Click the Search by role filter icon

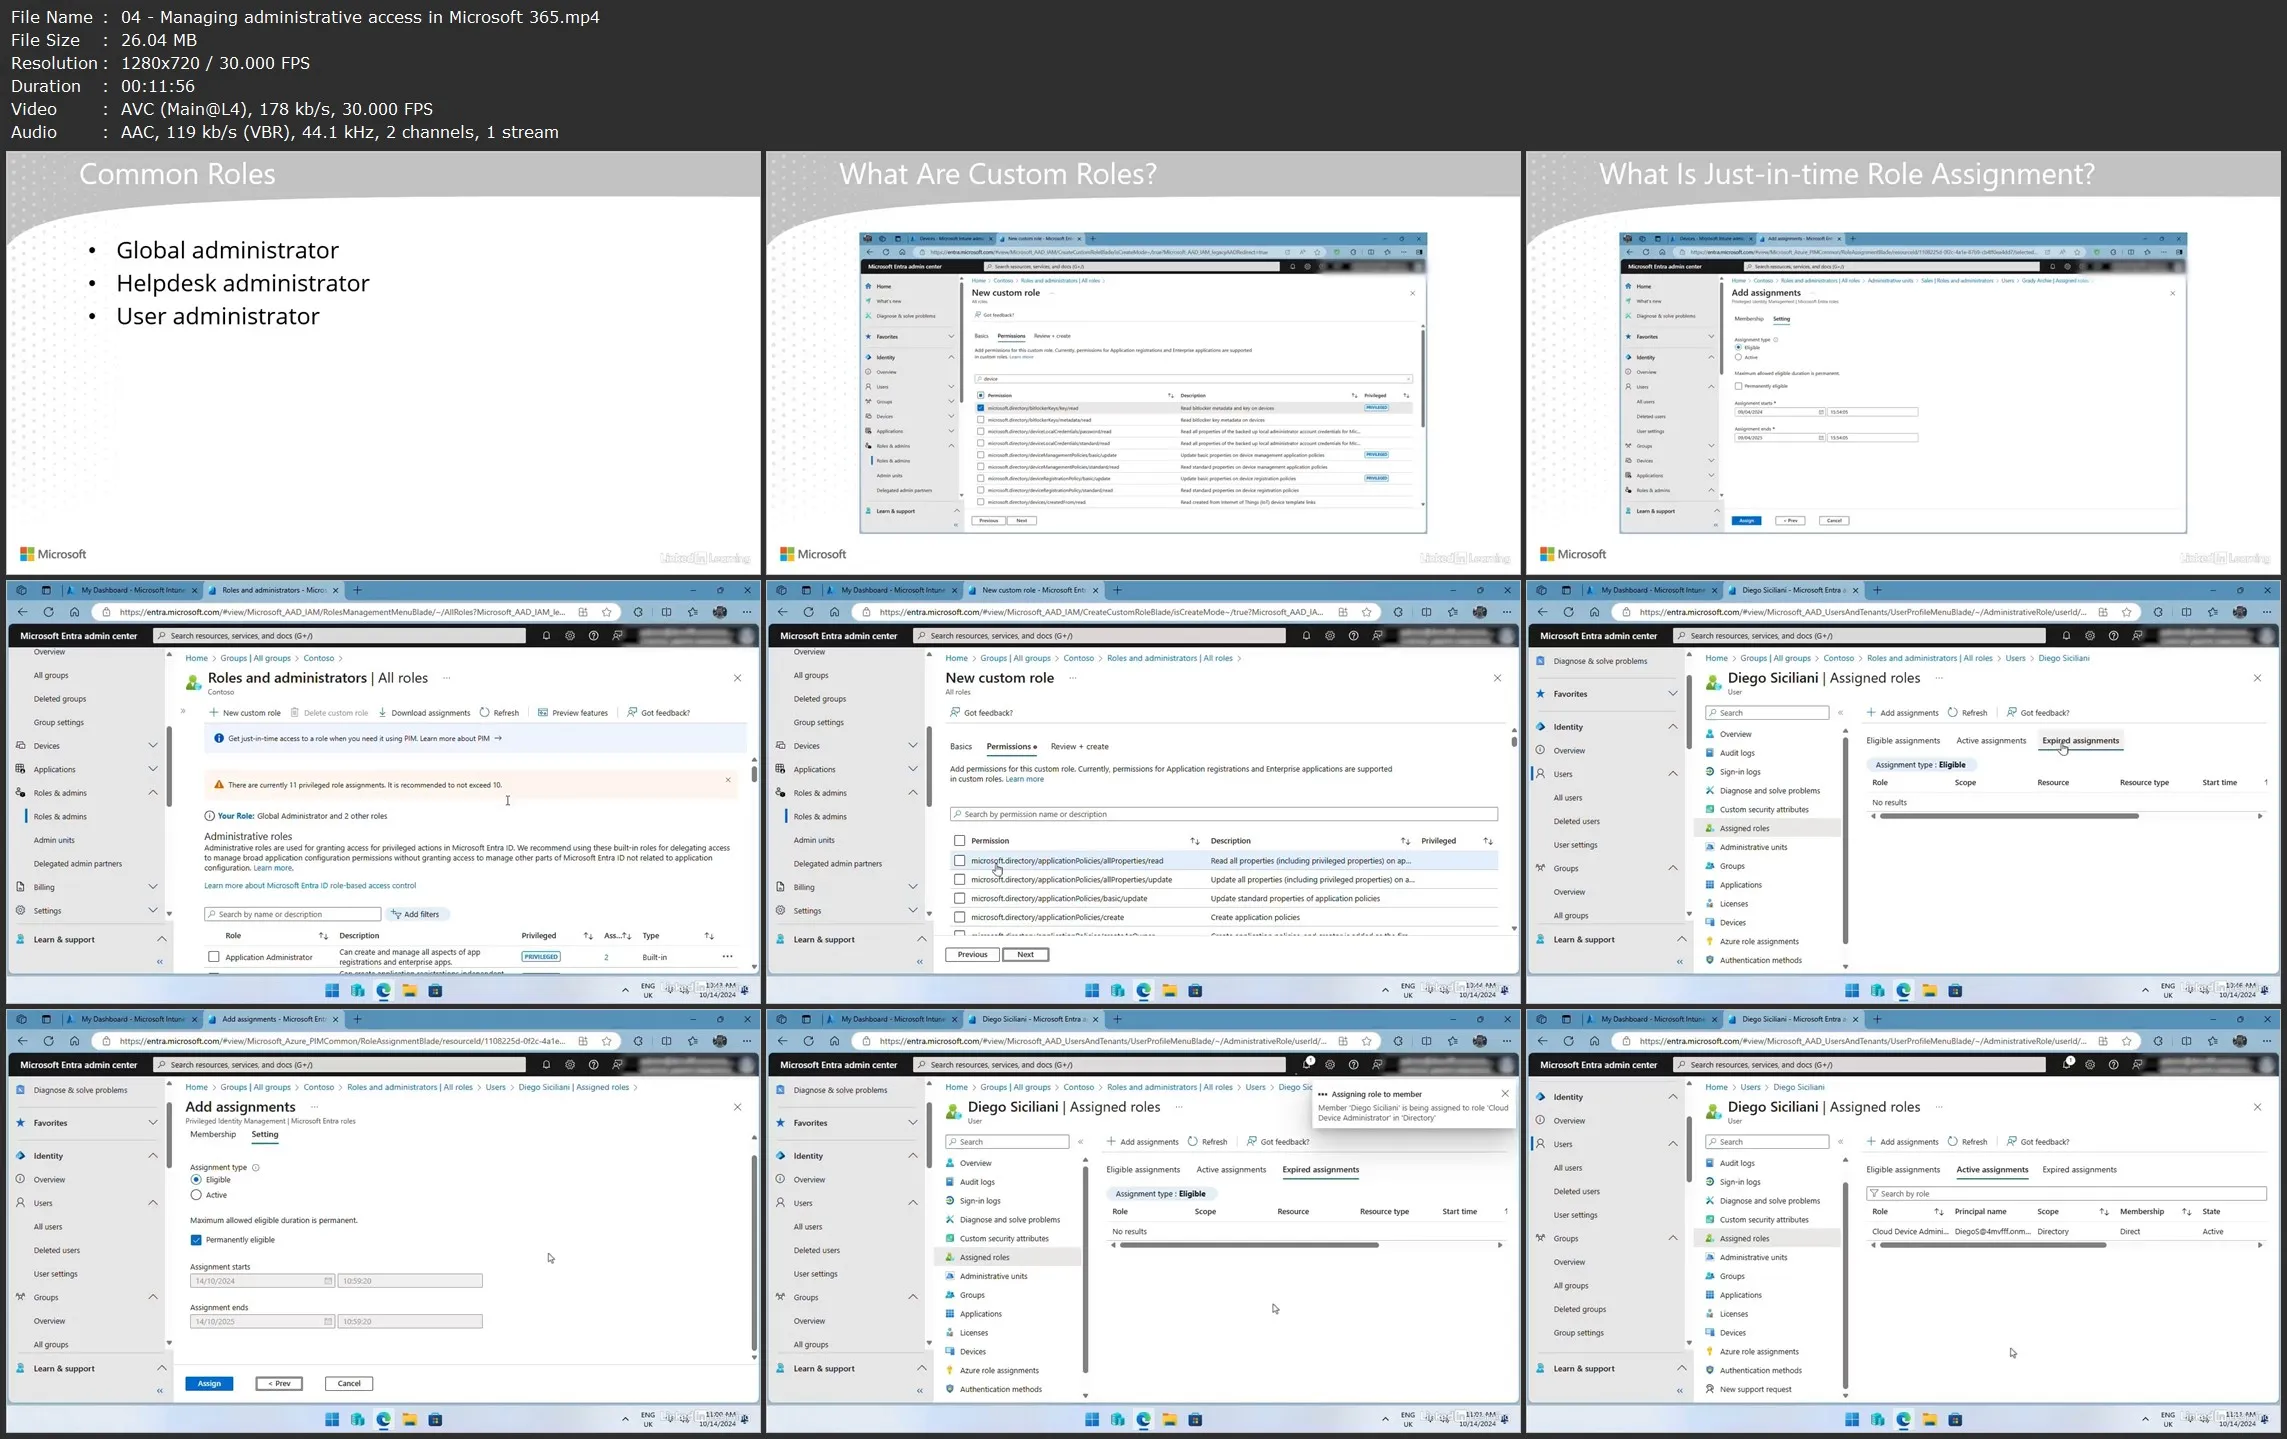1874,1194
